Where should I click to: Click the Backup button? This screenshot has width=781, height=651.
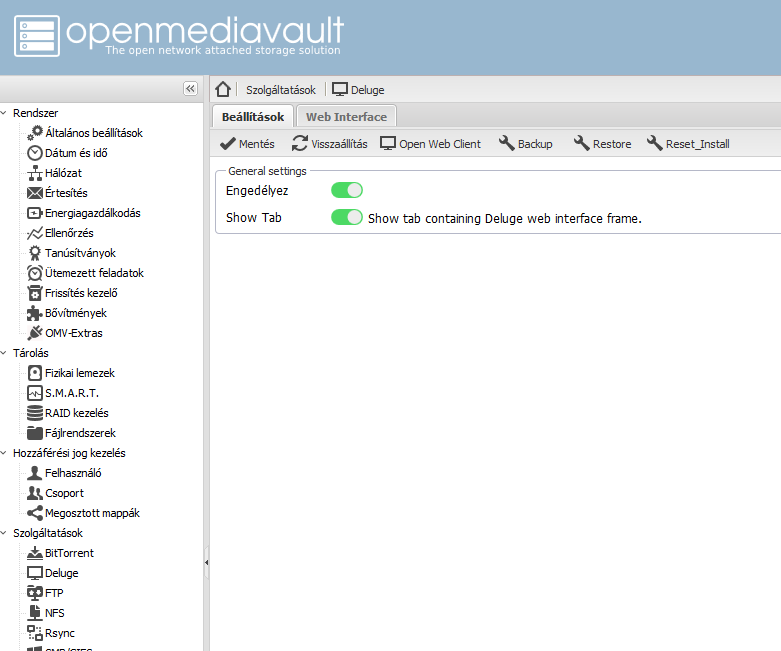pos(525,144)
